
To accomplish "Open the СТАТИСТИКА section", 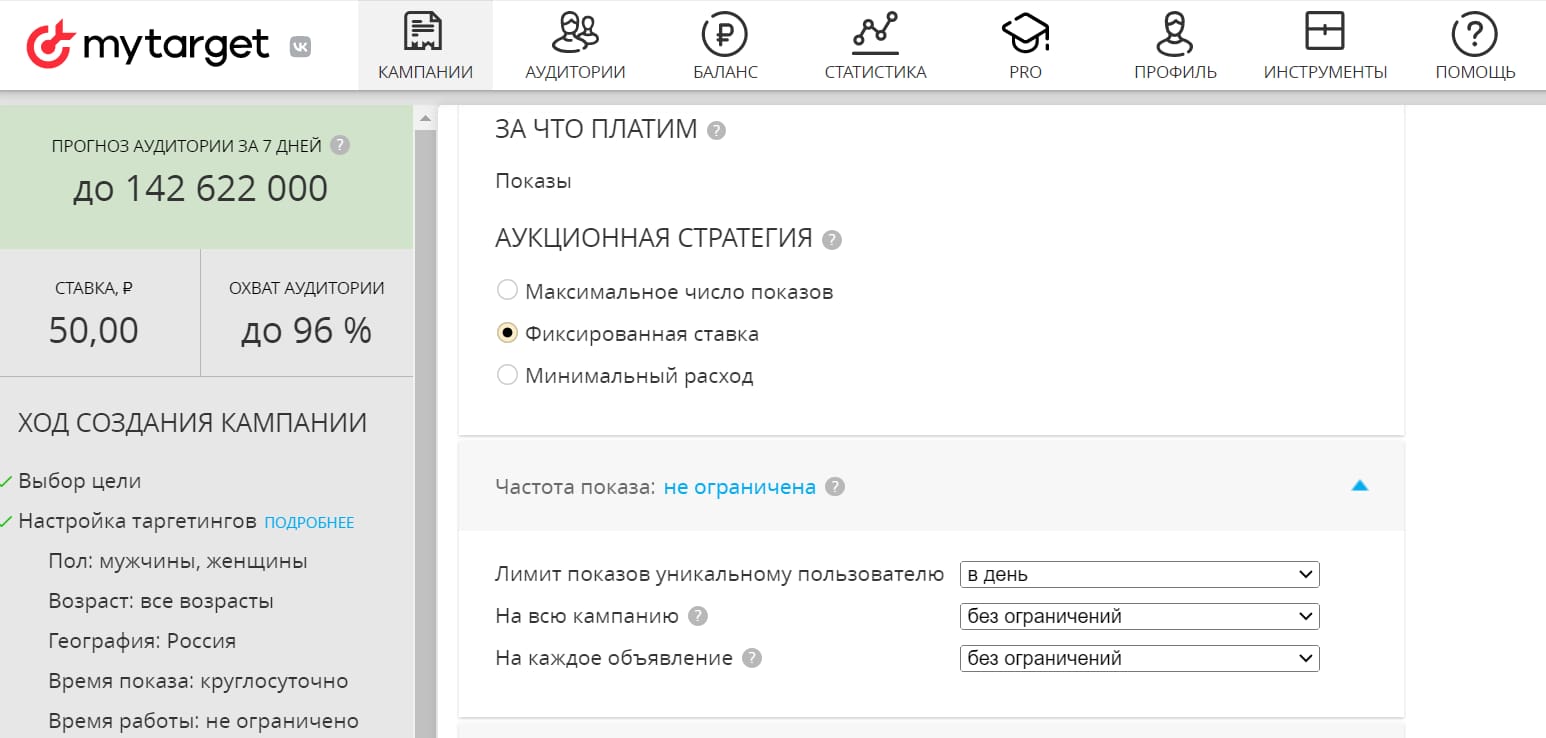I will [x=875, y=44].
